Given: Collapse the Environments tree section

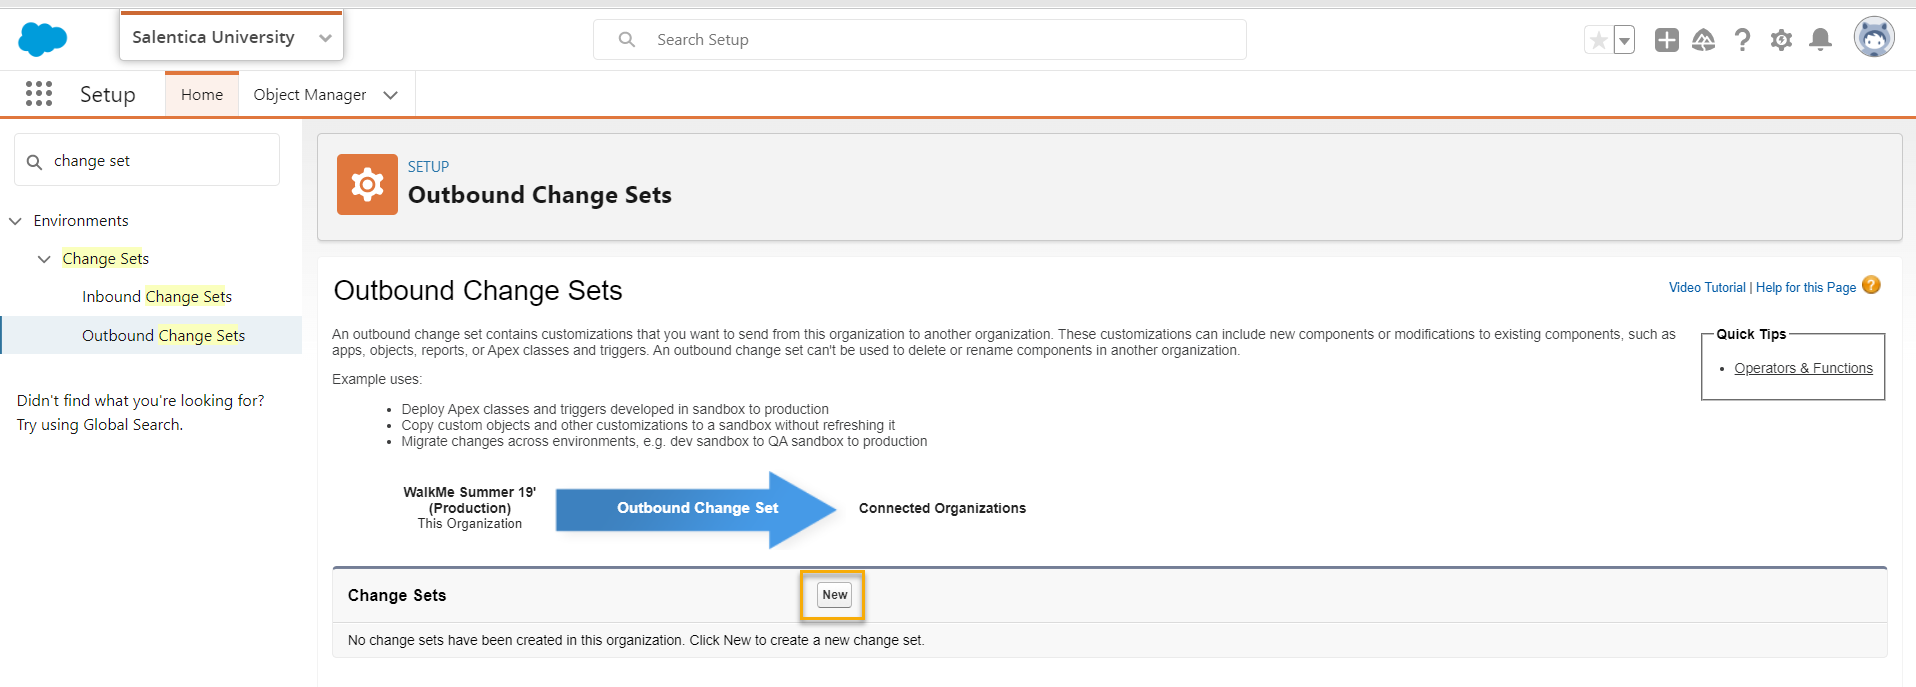Looking at the screenshot, I should point(15,221).
